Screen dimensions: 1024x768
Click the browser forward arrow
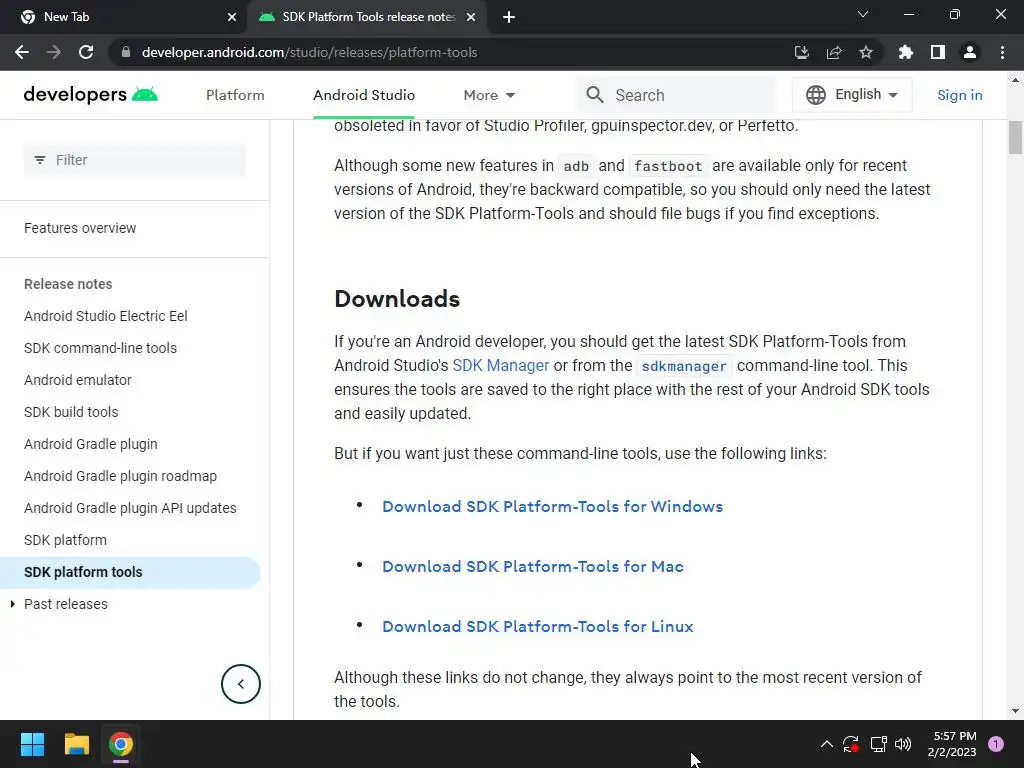(x=54, y=52)
